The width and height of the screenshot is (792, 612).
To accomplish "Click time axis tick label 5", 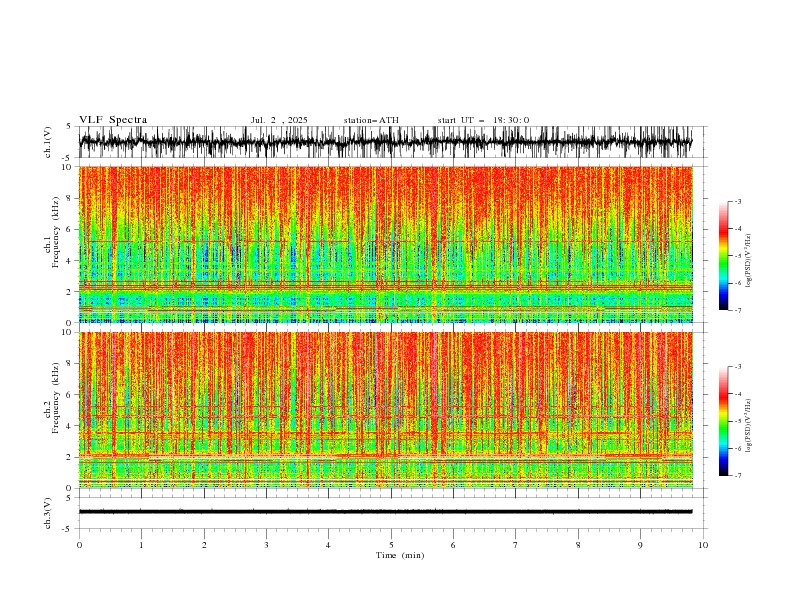I will tap(391, 545).
